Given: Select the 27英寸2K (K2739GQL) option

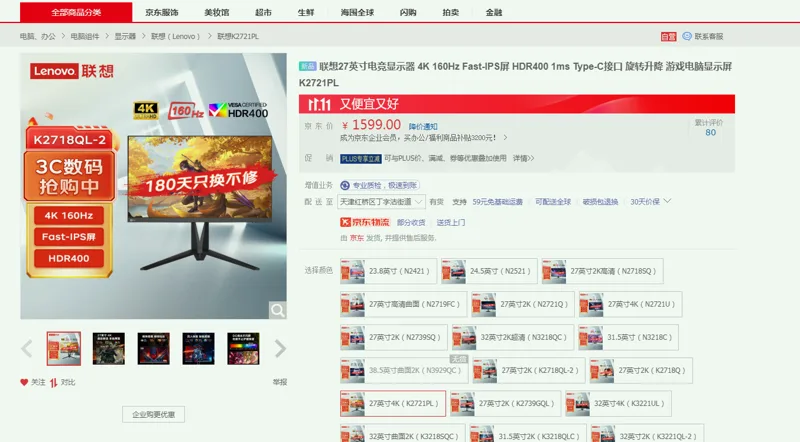Looking at the screenshot, I should point(506,403).
